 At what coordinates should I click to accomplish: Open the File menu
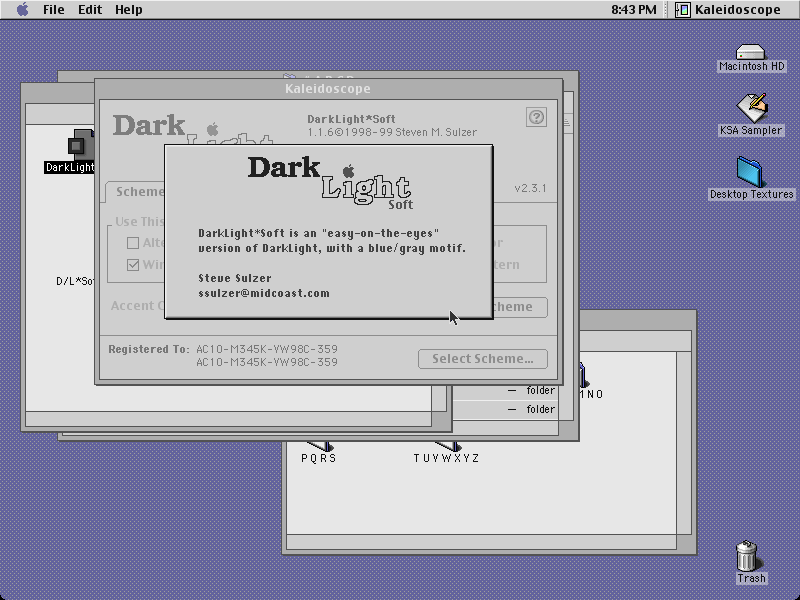coord(54,10)
